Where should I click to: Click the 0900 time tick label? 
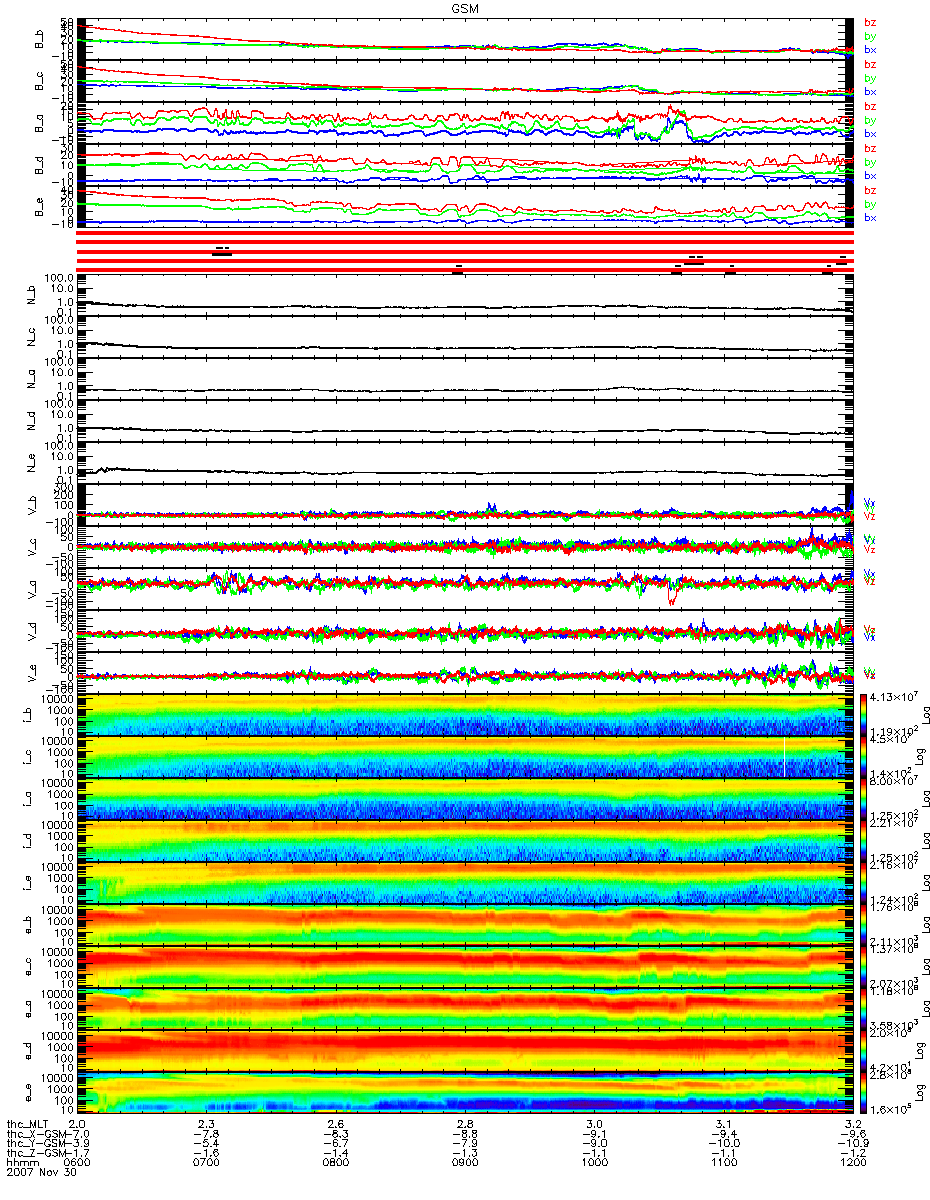tap(465, 1163)
